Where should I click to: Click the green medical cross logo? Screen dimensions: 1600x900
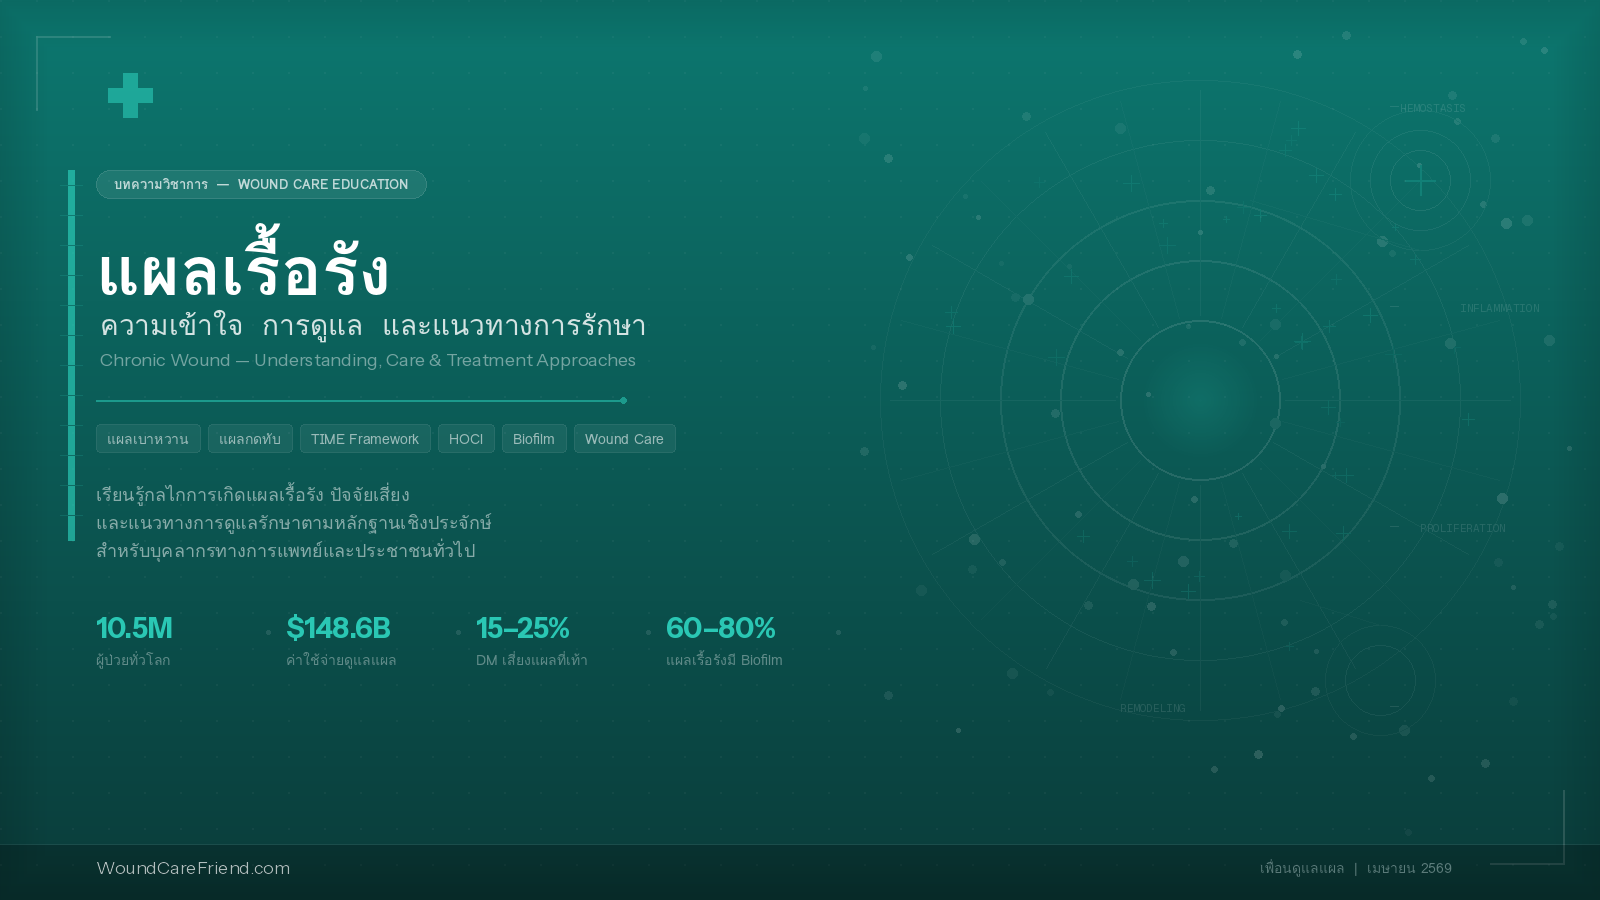coord(130,96)
